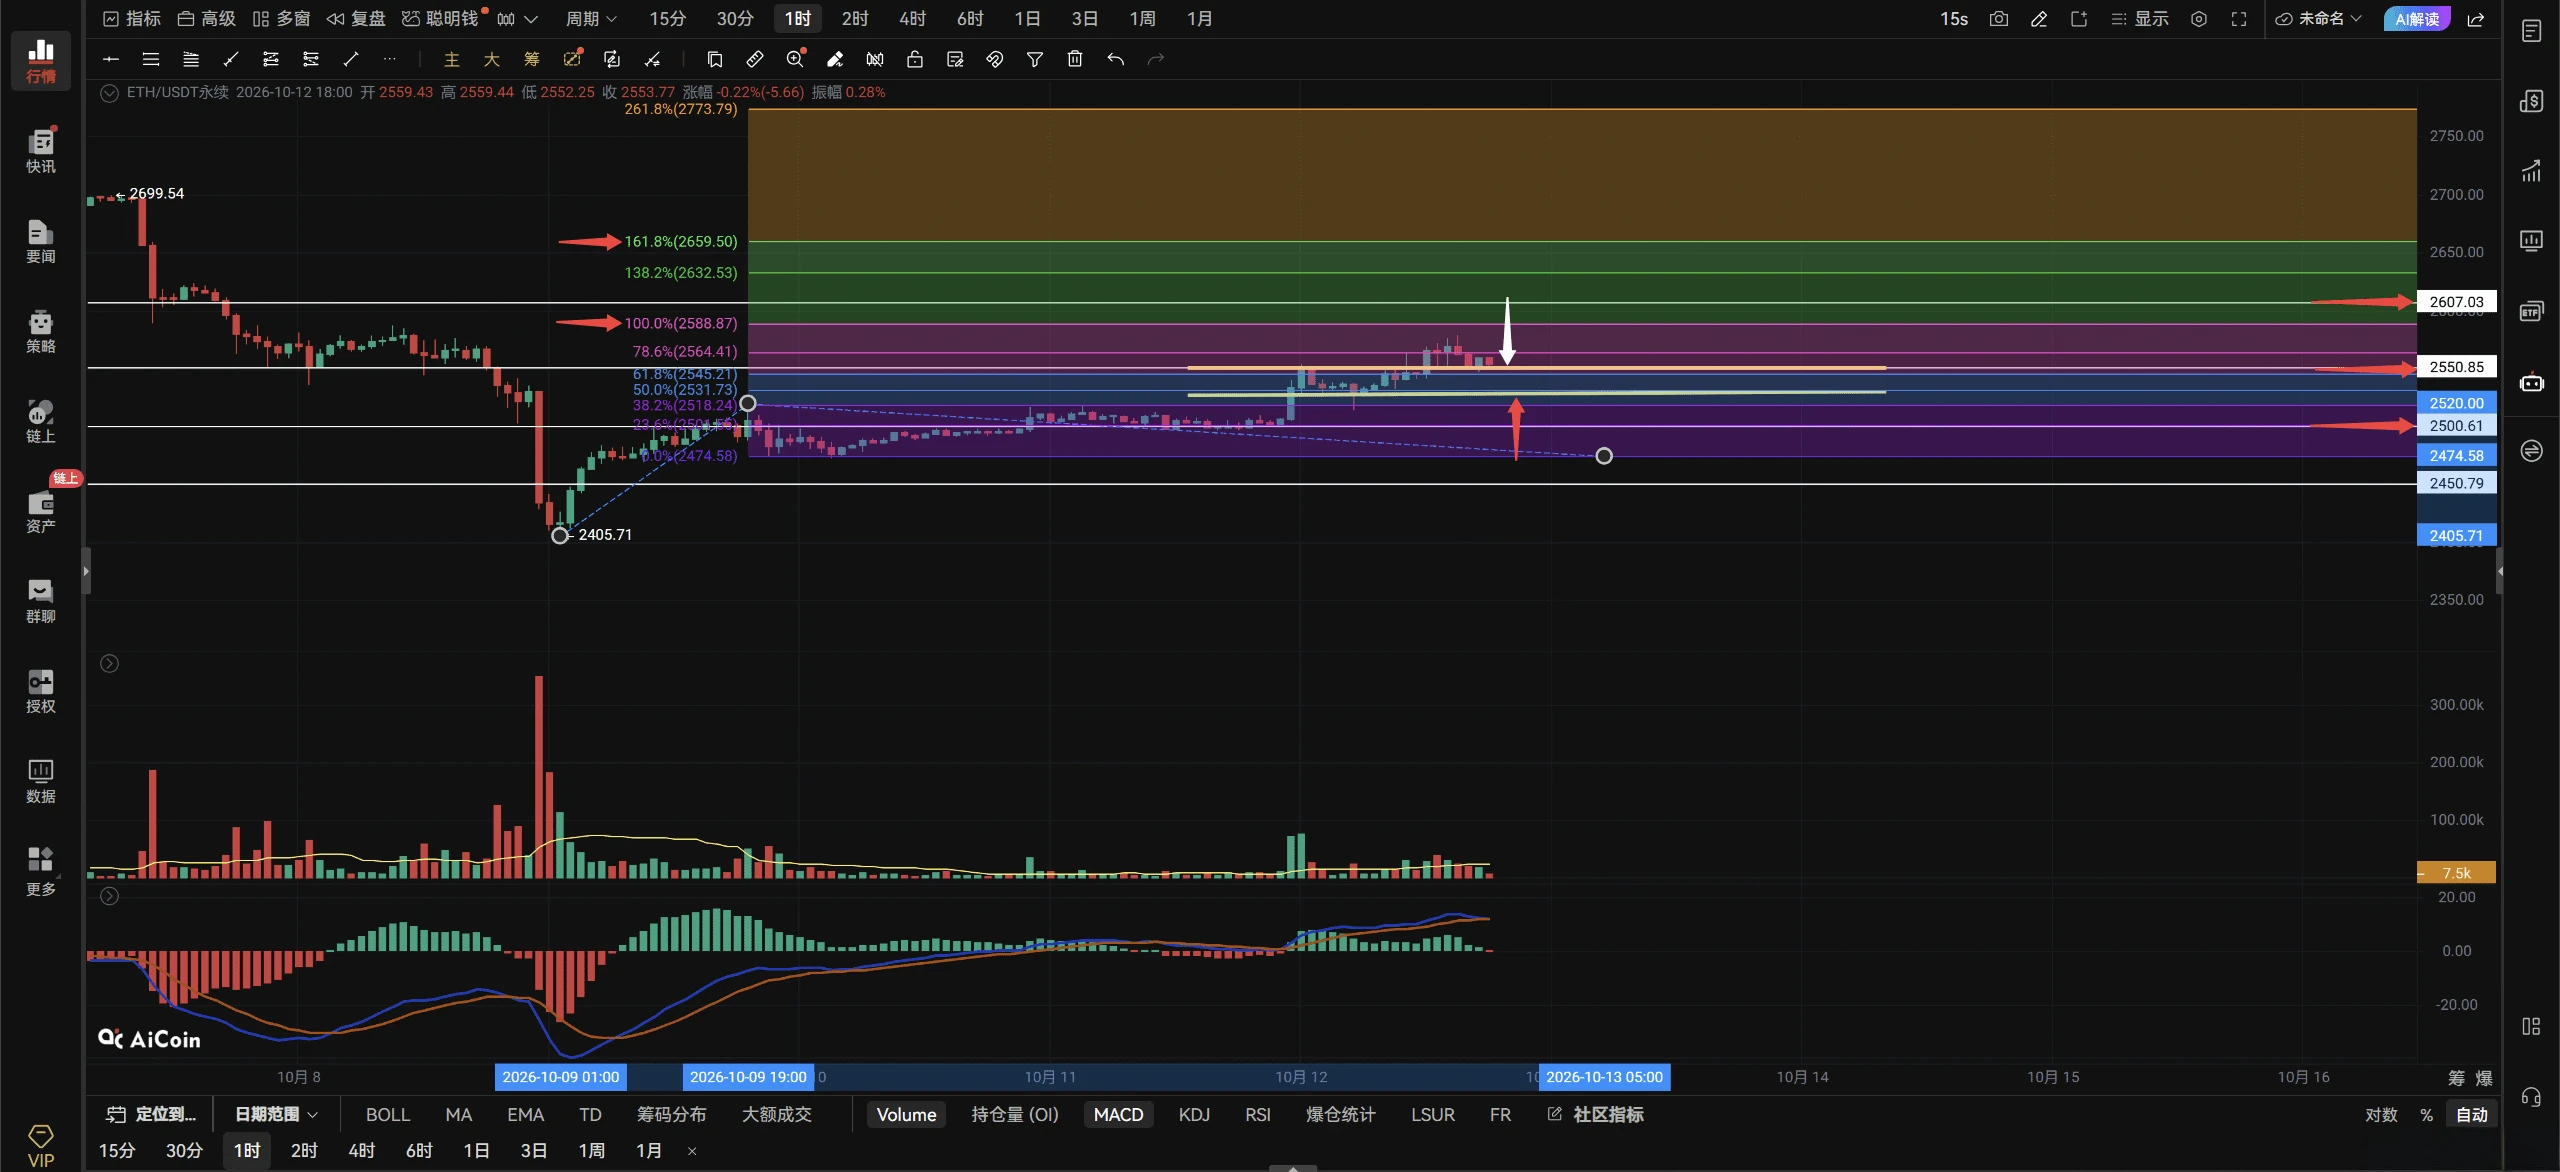Click the share arrow icon at top right
This screenshot has width=2560, height=1172.
point(2476,19)
